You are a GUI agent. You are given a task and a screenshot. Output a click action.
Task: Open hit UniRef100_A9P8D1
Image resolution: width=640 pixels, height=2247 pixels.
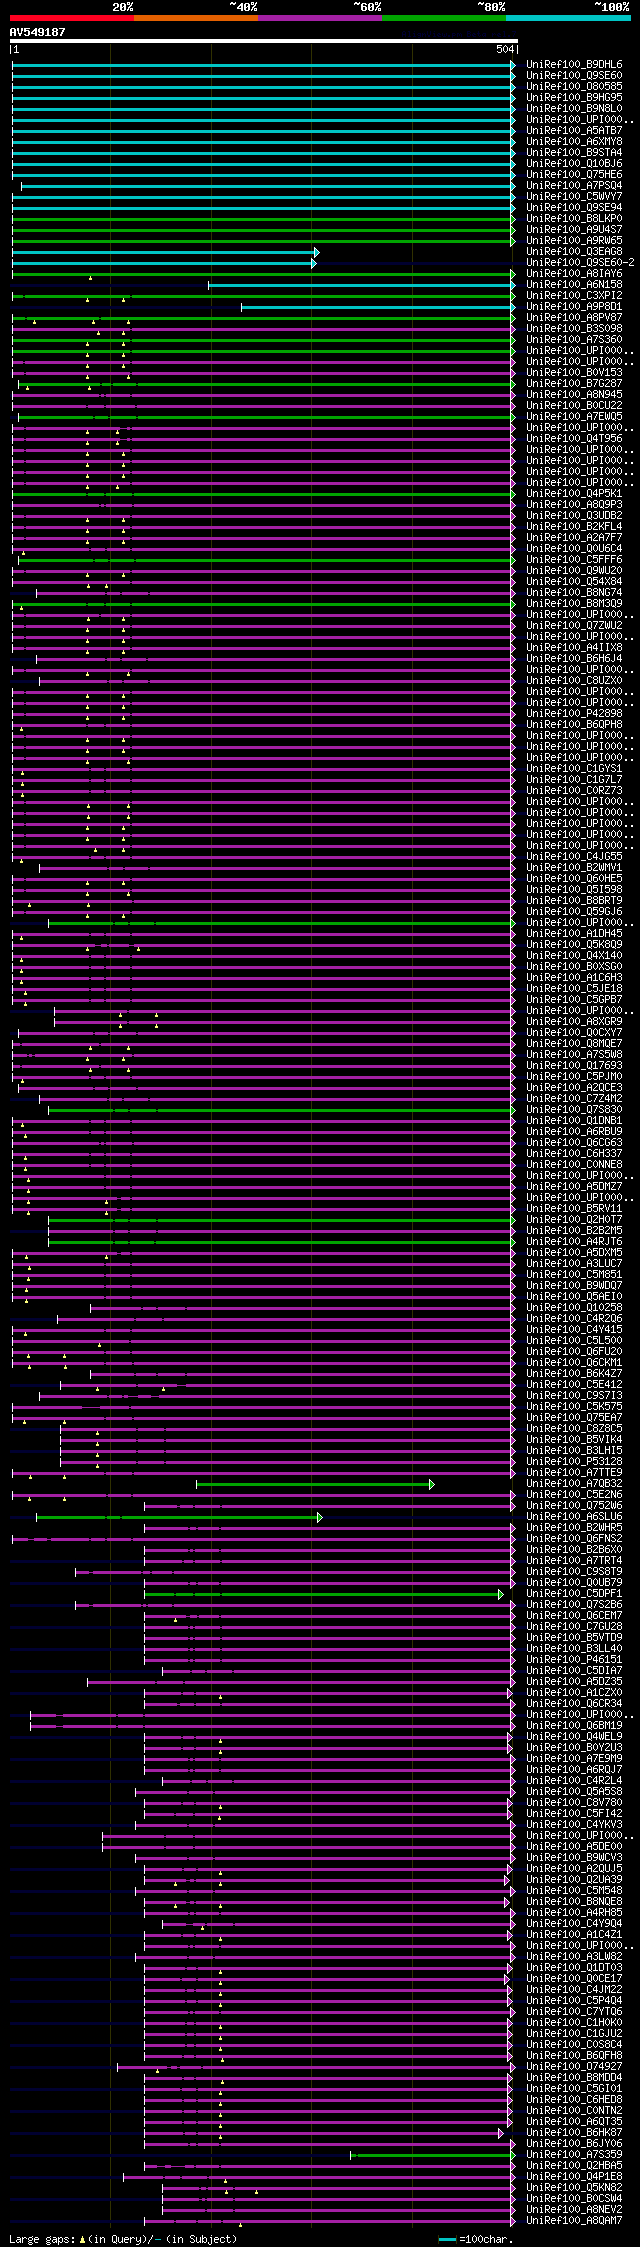coord(574,306)
